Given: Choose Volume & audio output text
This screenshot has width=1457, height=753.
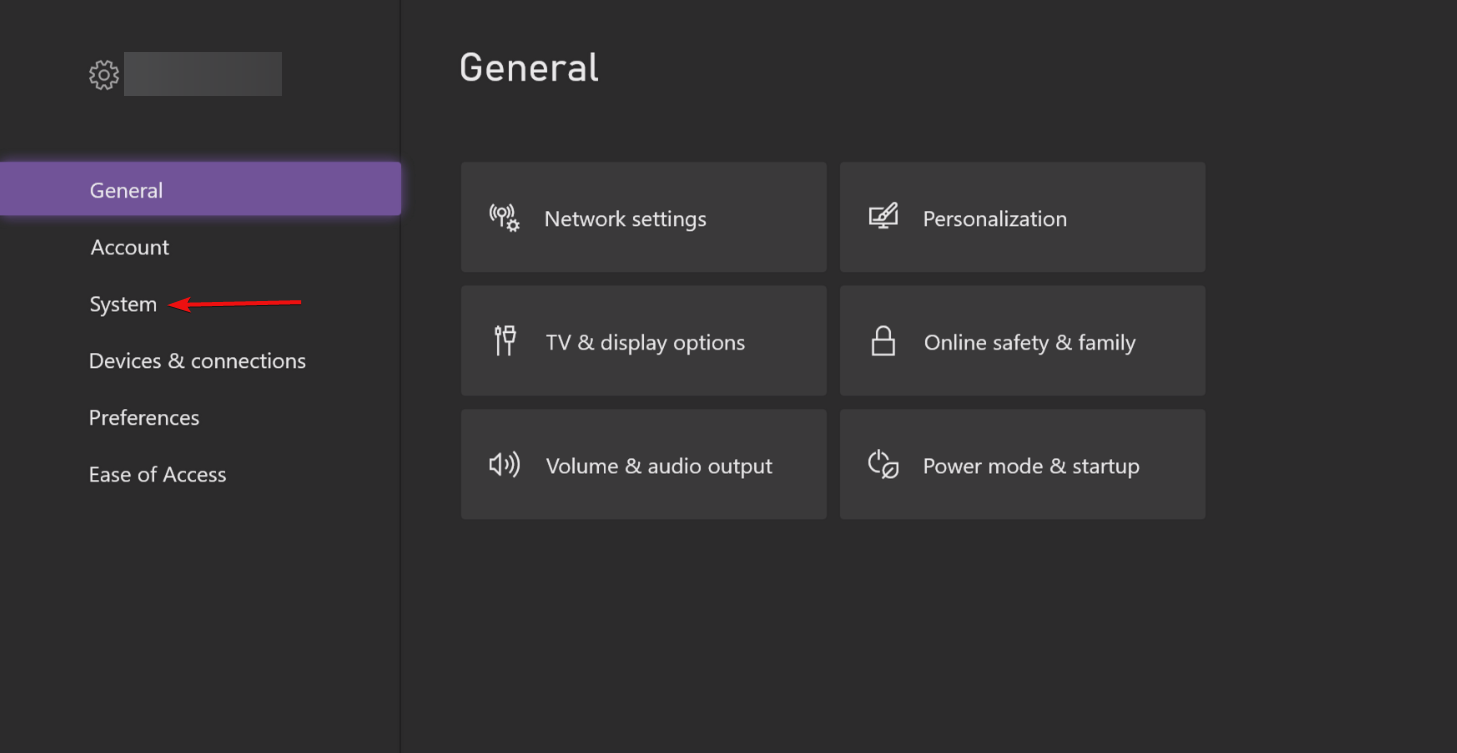Looking at the screenshot, I should (659, 466).
